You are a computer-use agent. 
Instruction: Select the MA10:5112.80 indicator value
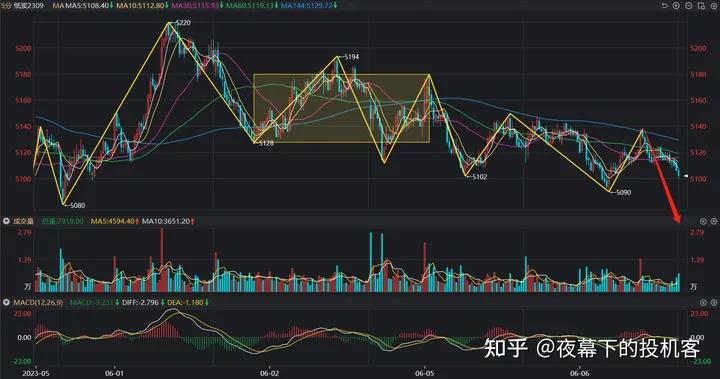[141, 6]
